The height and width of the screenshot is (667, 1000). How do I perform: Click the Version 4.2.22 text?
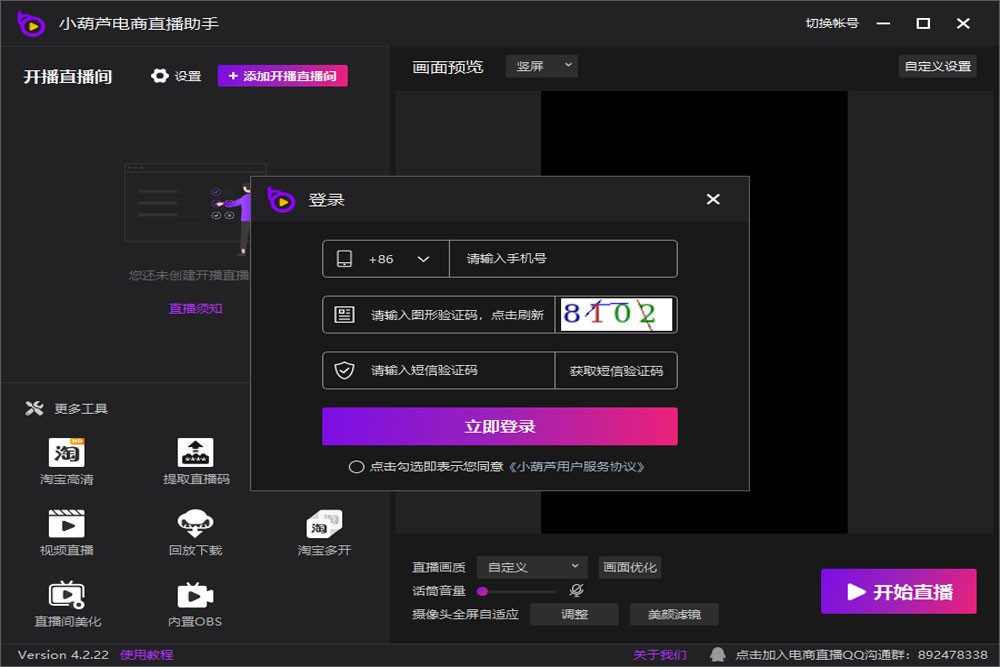pos(63,655)
